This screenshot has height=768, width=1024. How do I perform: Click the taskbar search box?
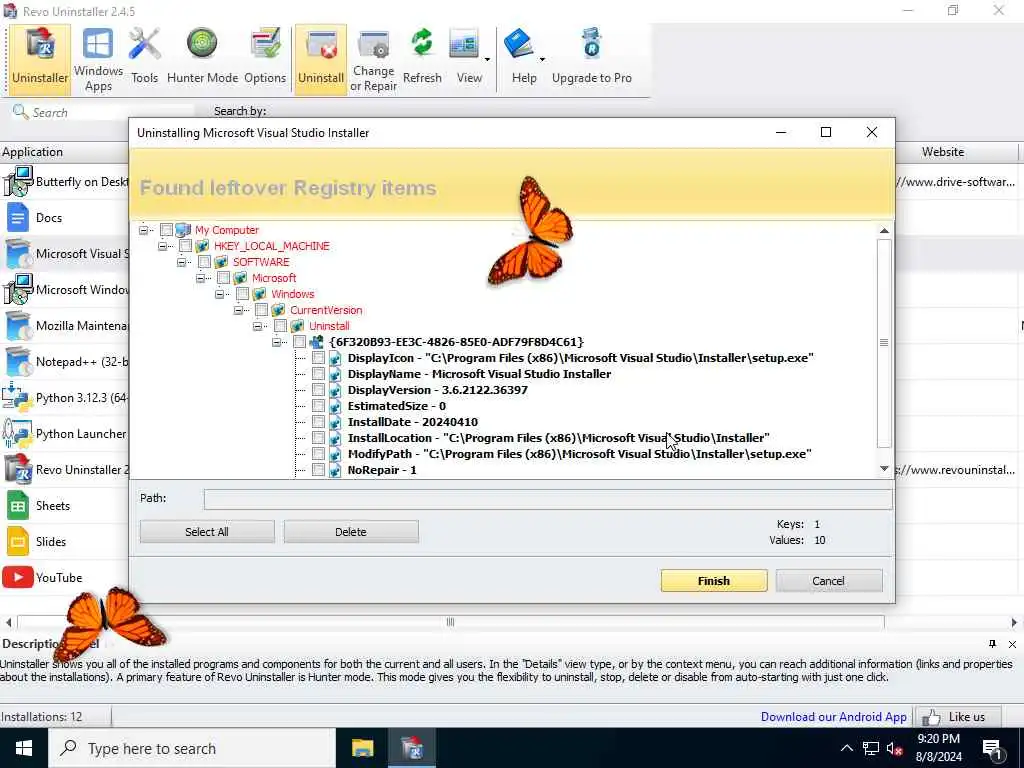click(192, 748)
